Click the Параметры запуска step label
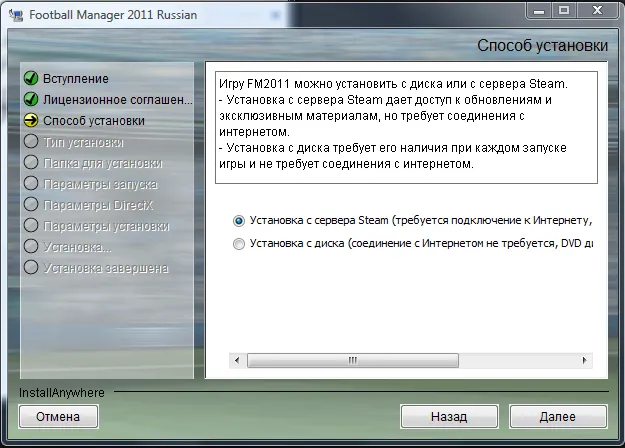The image size is (625, 448). [100, 184]
